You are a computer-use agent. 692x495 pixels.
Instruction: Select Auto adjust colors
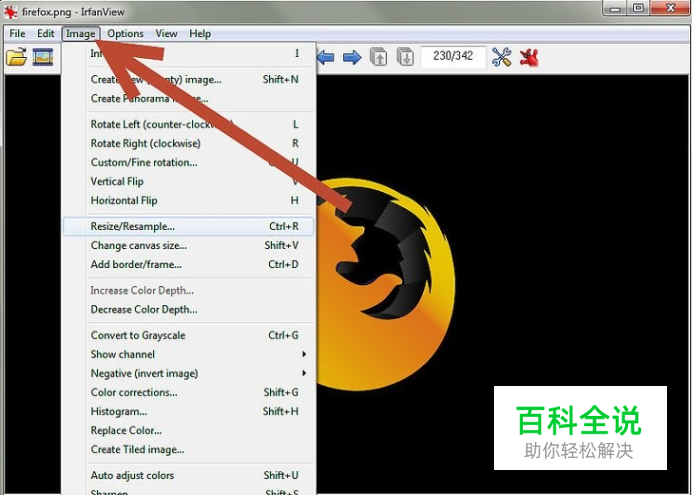click(188, 475)
